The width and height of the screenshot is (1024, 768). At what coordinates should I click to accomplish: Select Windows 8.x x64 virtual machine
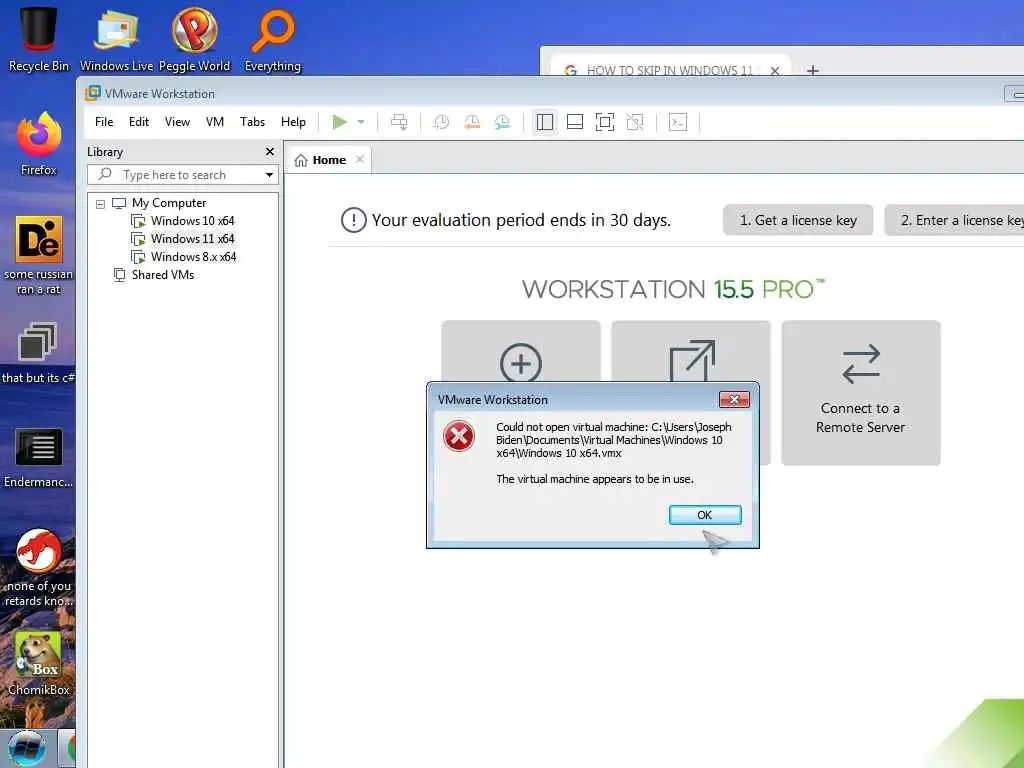(193, 257)
